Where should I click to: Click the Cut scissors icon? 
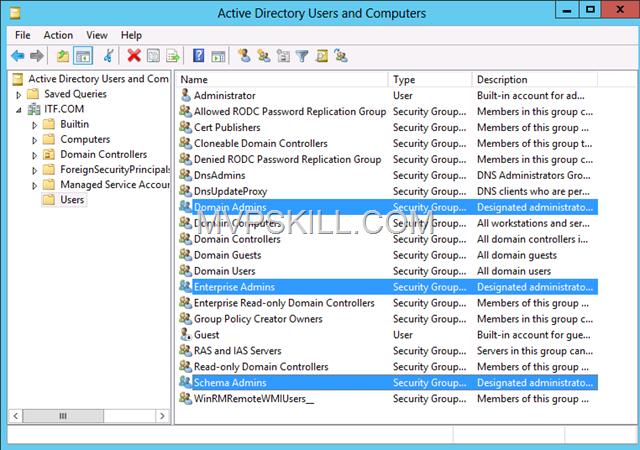coord(108,56)
